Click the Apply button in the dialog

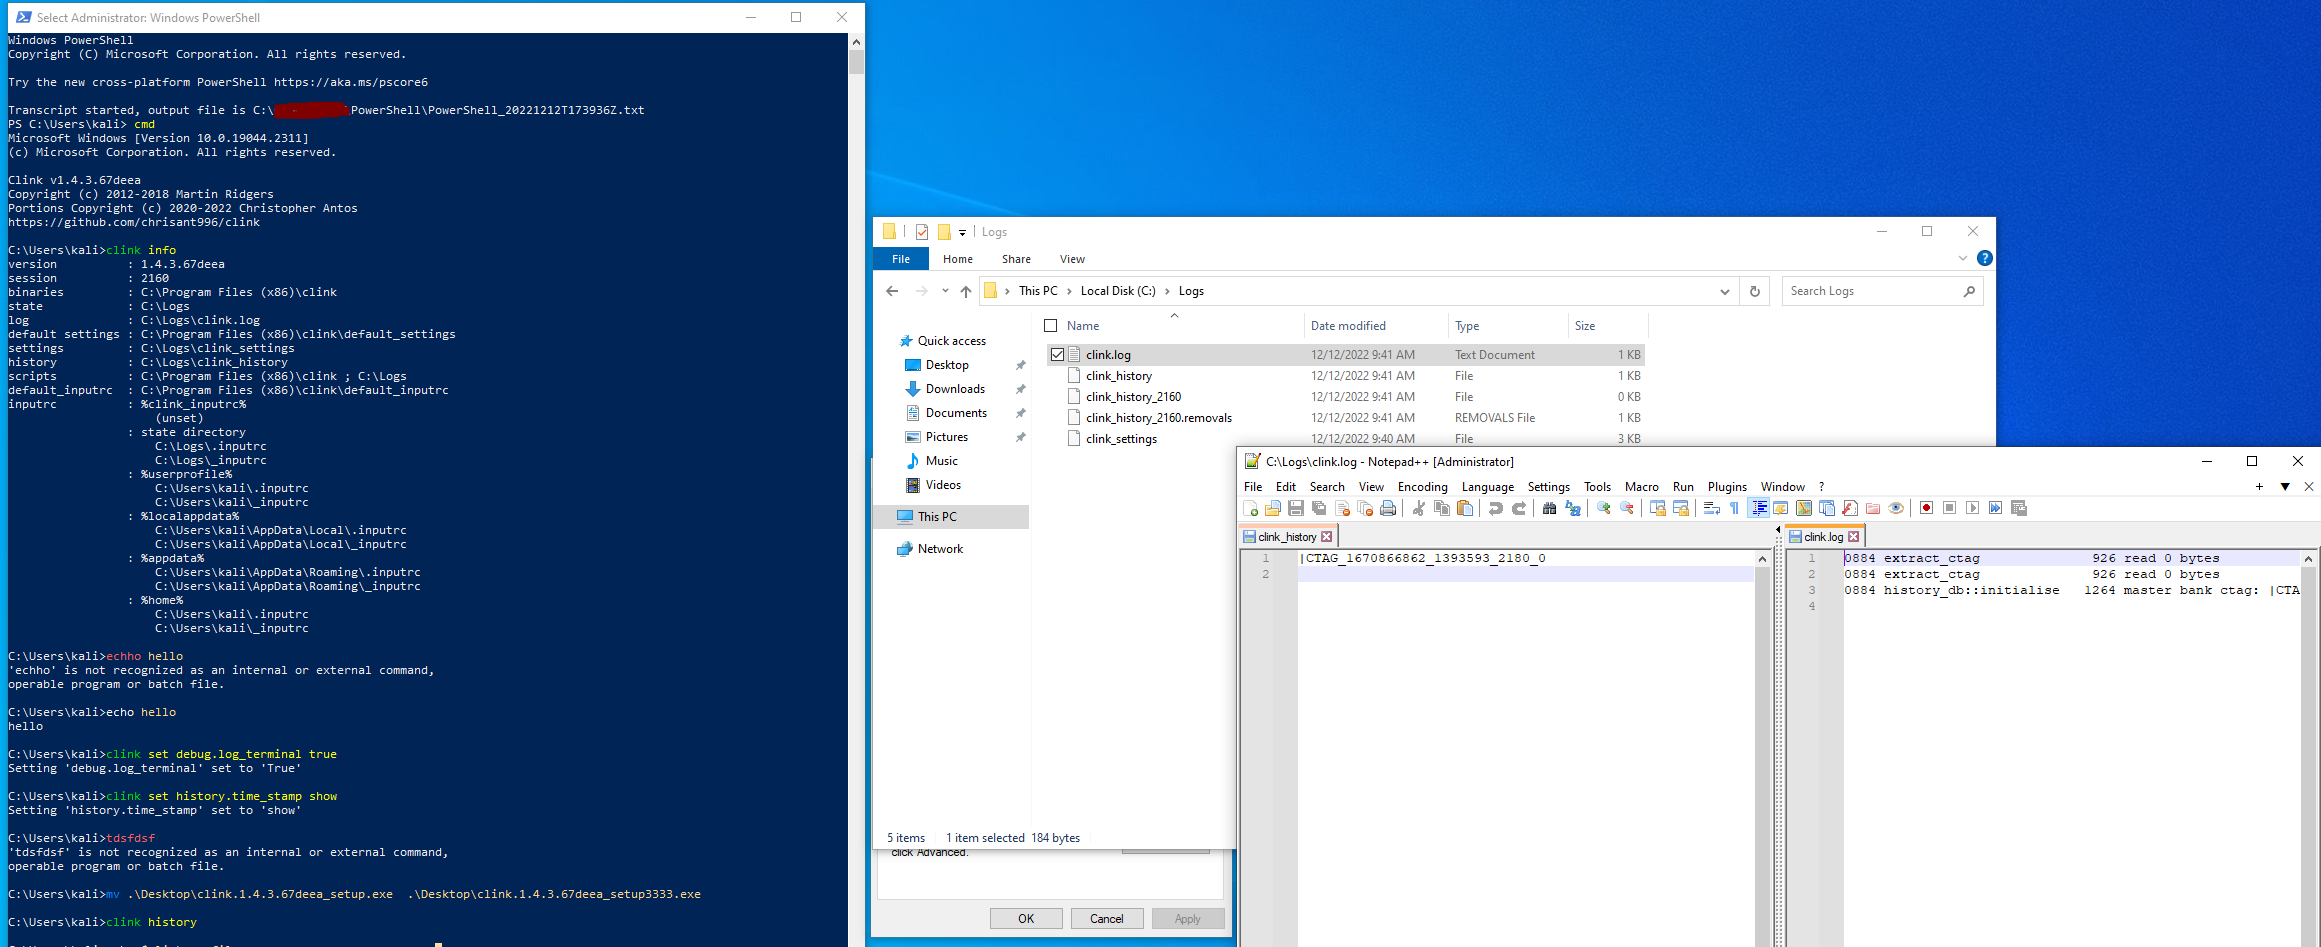pos(1188,918)
